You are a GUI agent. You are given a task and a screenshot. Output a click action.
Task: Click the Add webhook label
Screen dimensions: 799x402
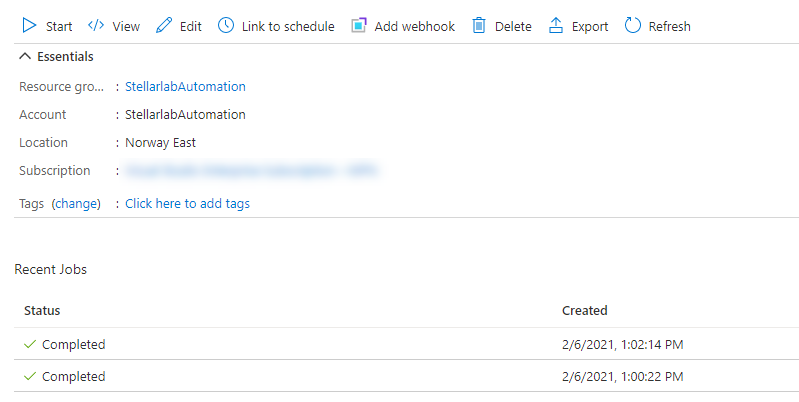click(414, 26)
